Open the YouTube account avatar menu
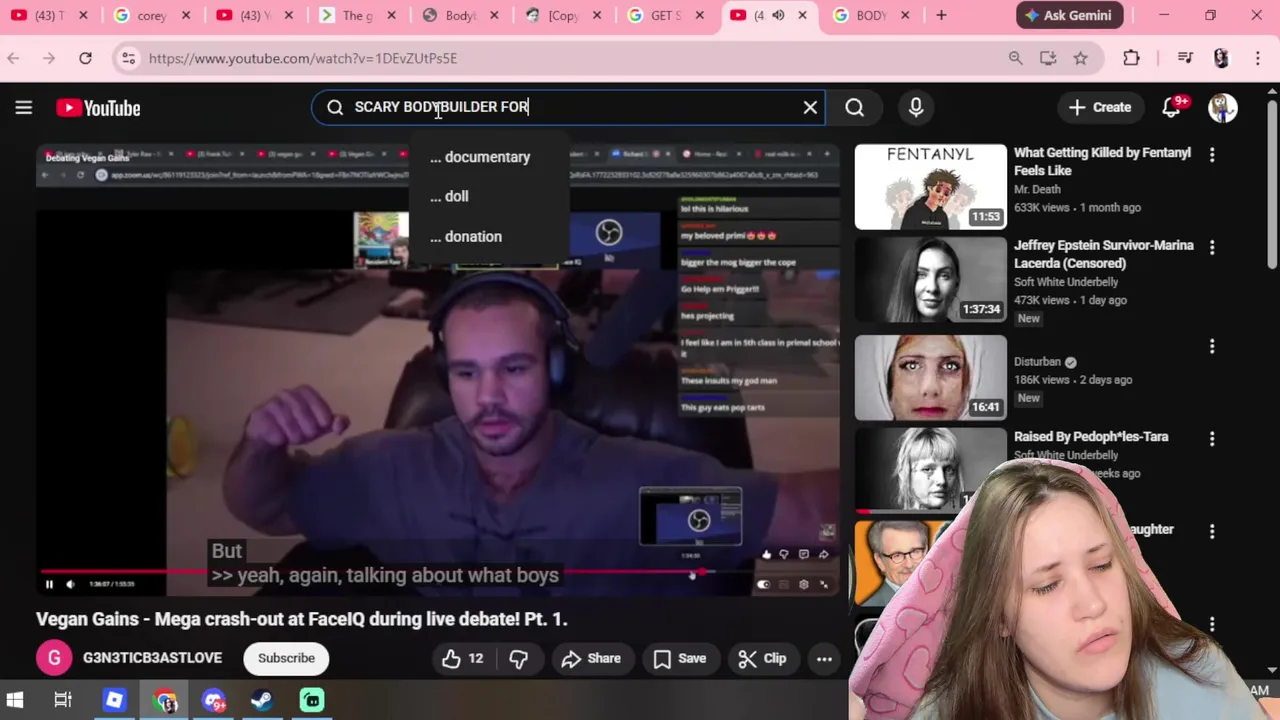The width and height of the screenshot is (1280, 720). 1222,107
